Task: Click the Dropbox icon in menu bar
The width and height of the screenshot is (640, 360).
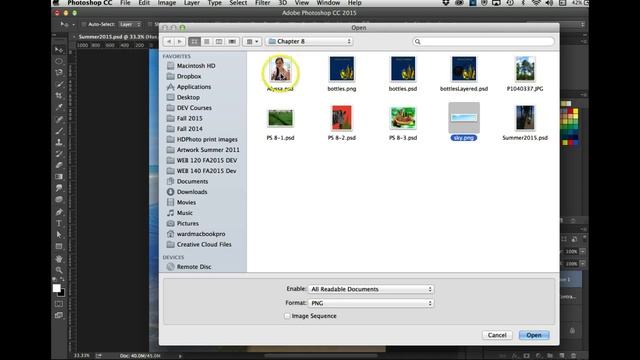Action: tap(446, 3)
